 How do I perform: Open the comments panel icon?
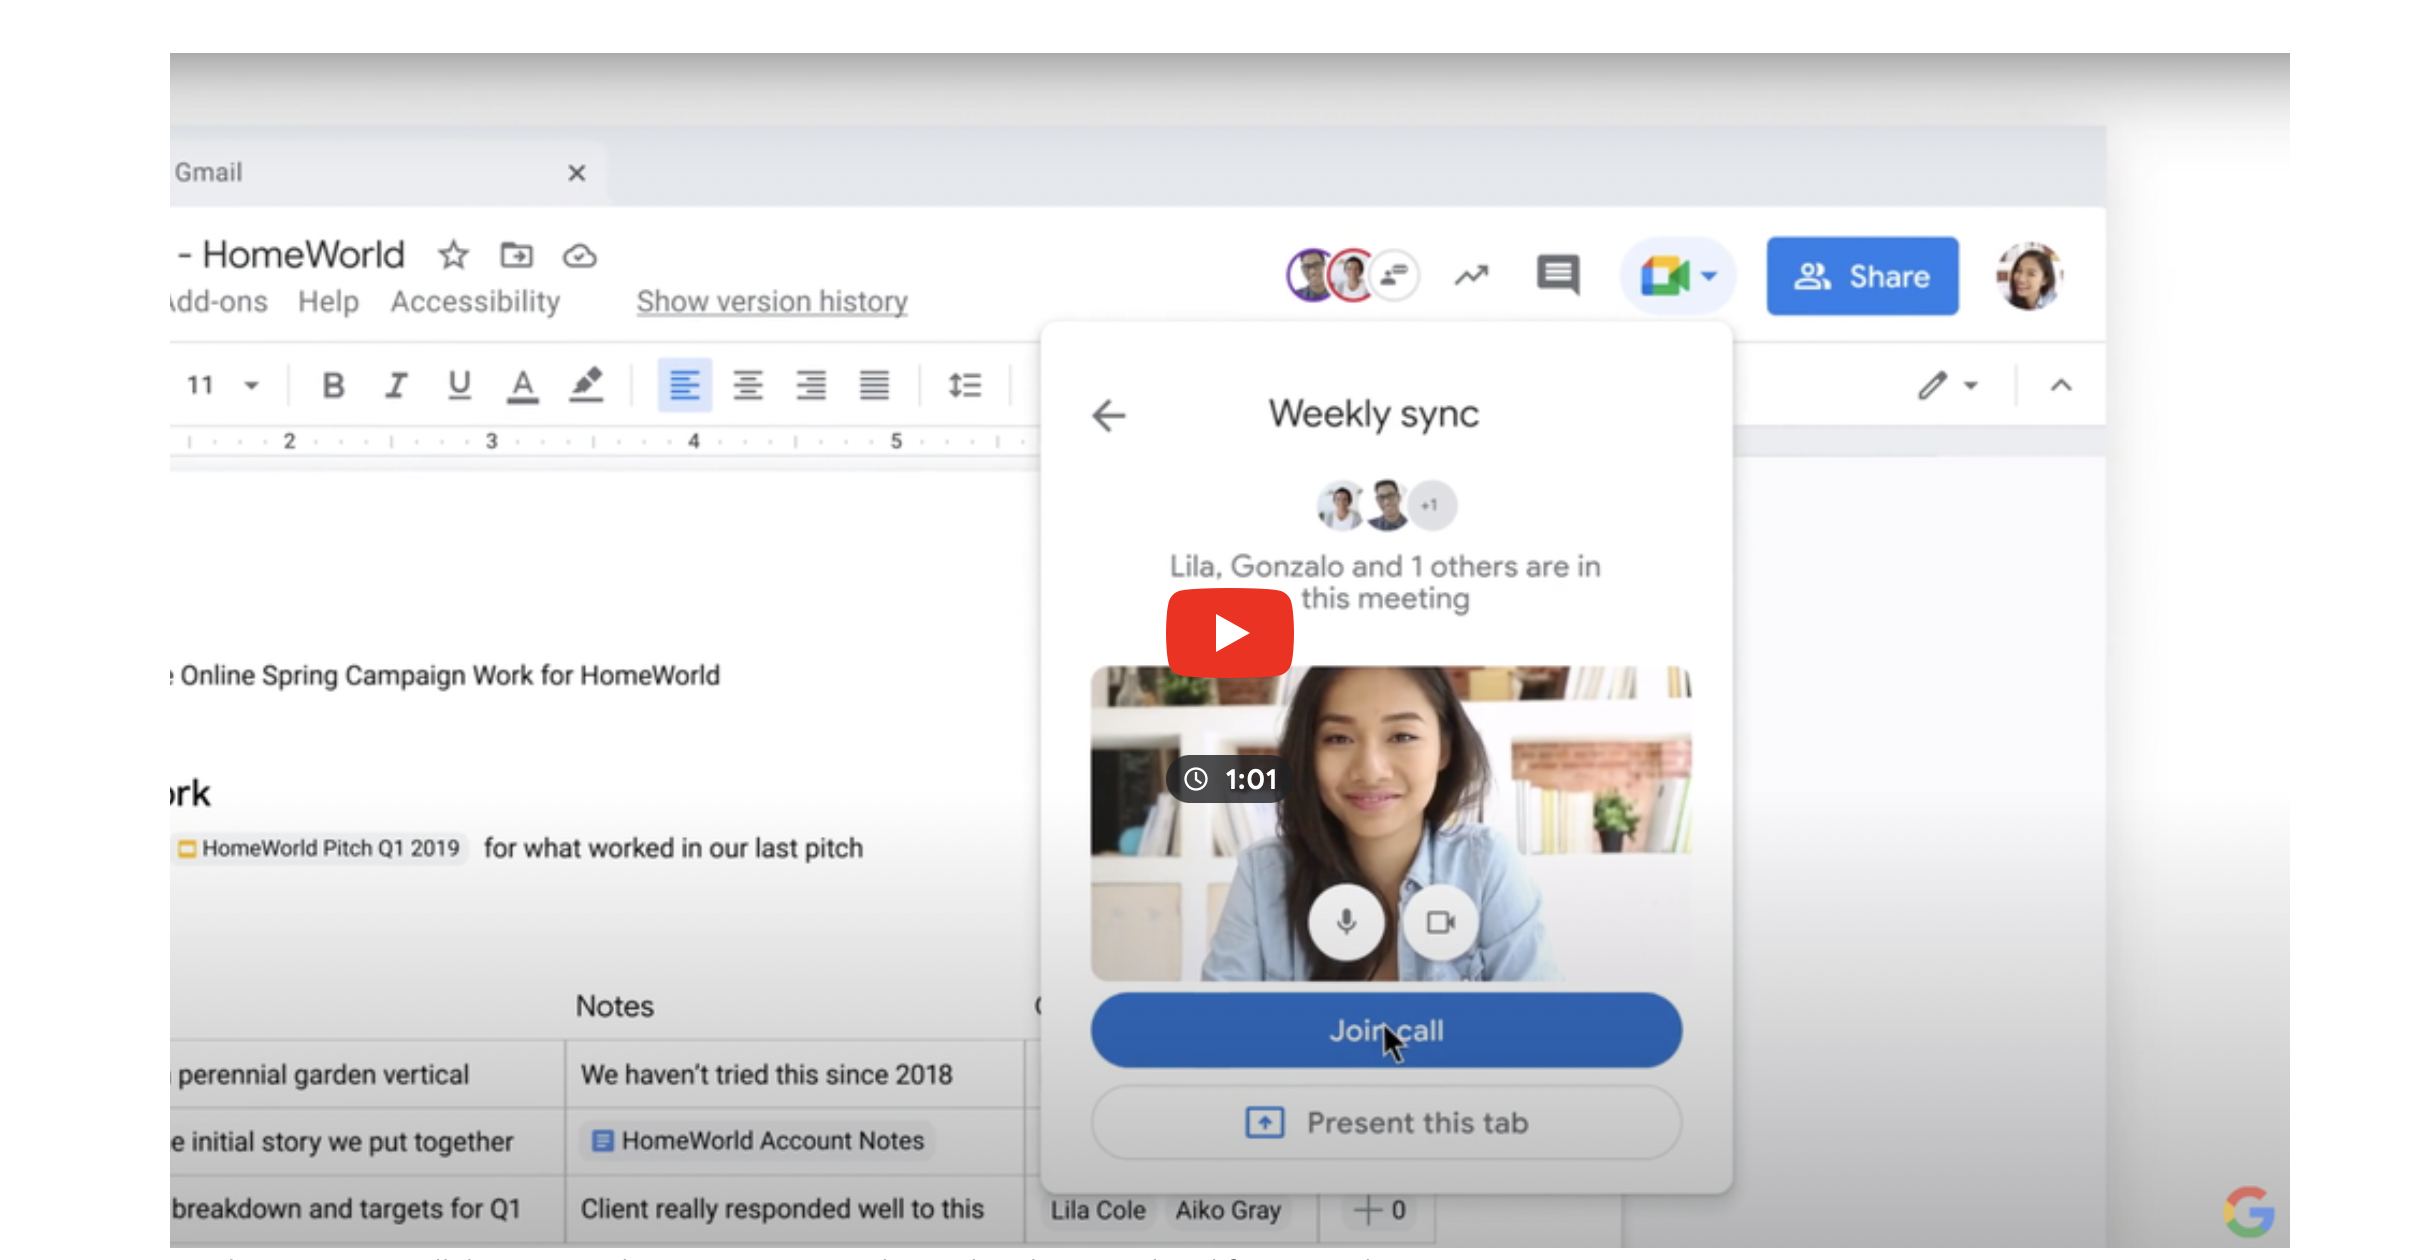click(x=1557, y=276)
